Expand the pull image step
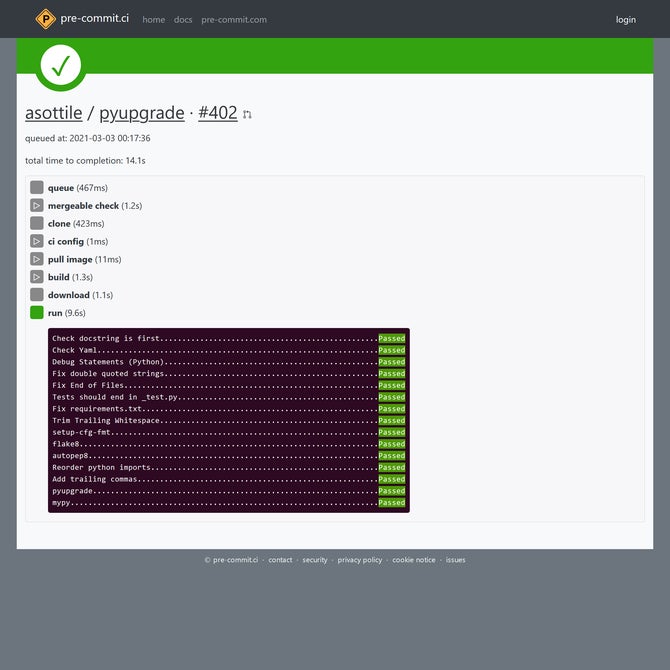 (x=37, y=259)
